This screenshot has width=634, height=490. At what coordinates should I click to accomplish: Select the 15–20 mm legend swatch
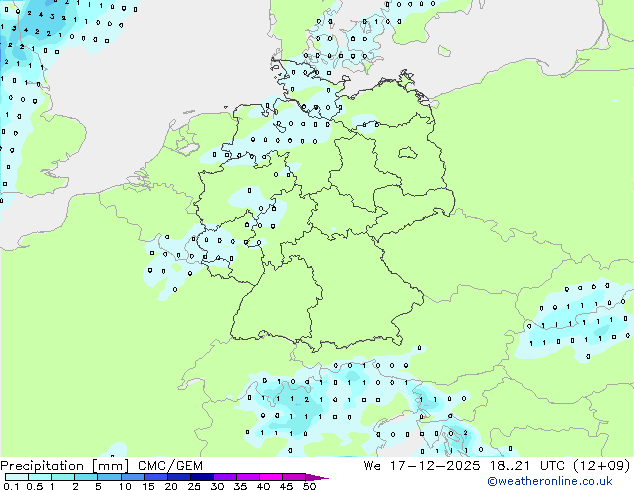(x=155, y=477)
